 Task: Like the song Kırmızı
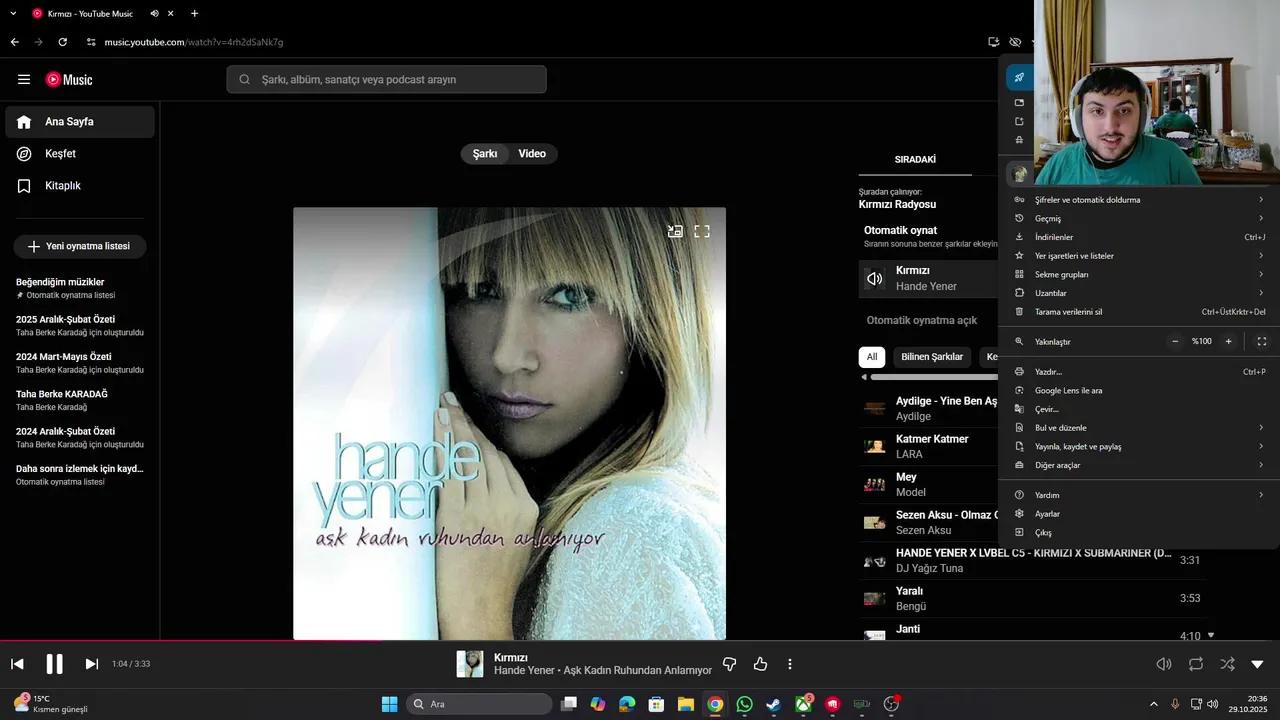point(760,664)
